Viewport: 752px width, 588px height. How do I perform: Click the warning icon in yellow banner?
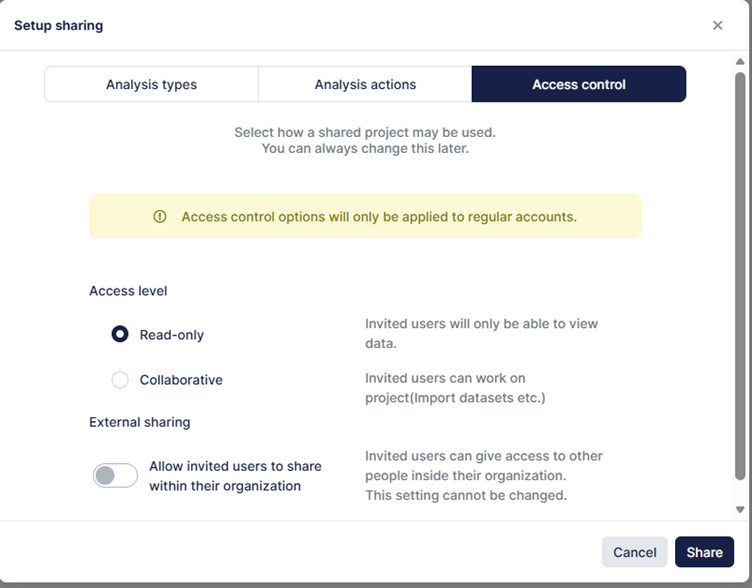point(160,216)
